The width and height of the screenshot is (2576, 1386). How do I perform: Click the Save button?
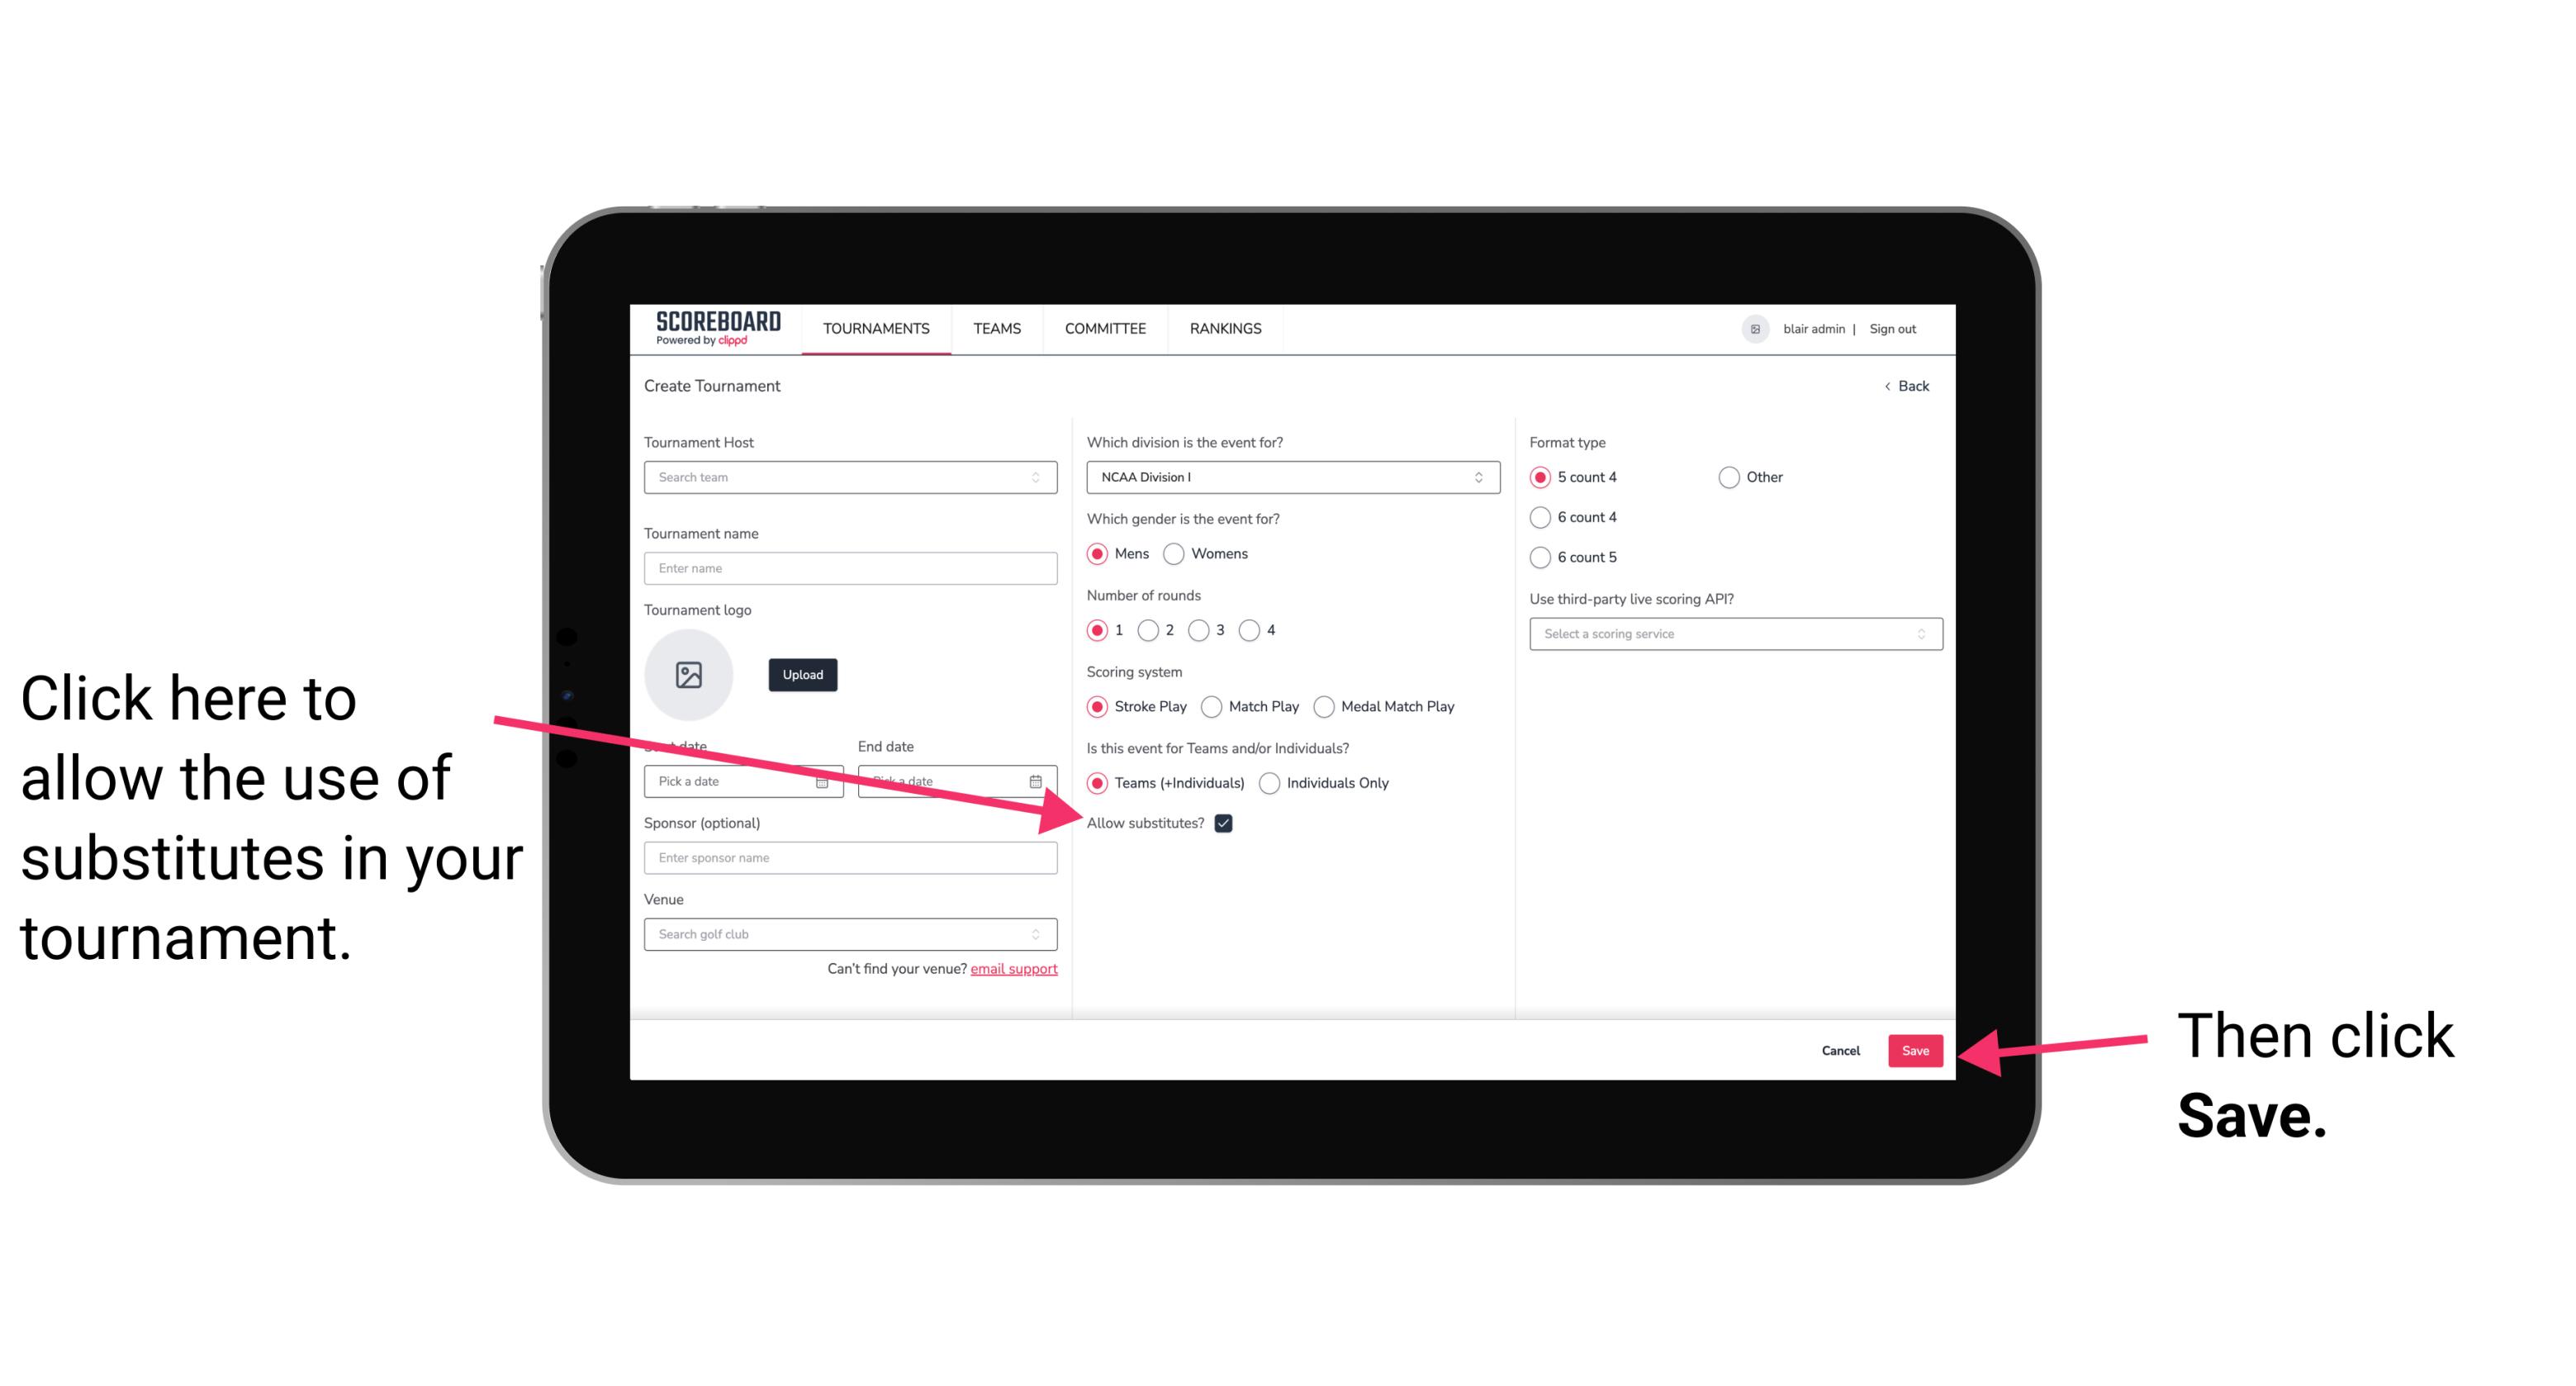coord(1916,1048)
